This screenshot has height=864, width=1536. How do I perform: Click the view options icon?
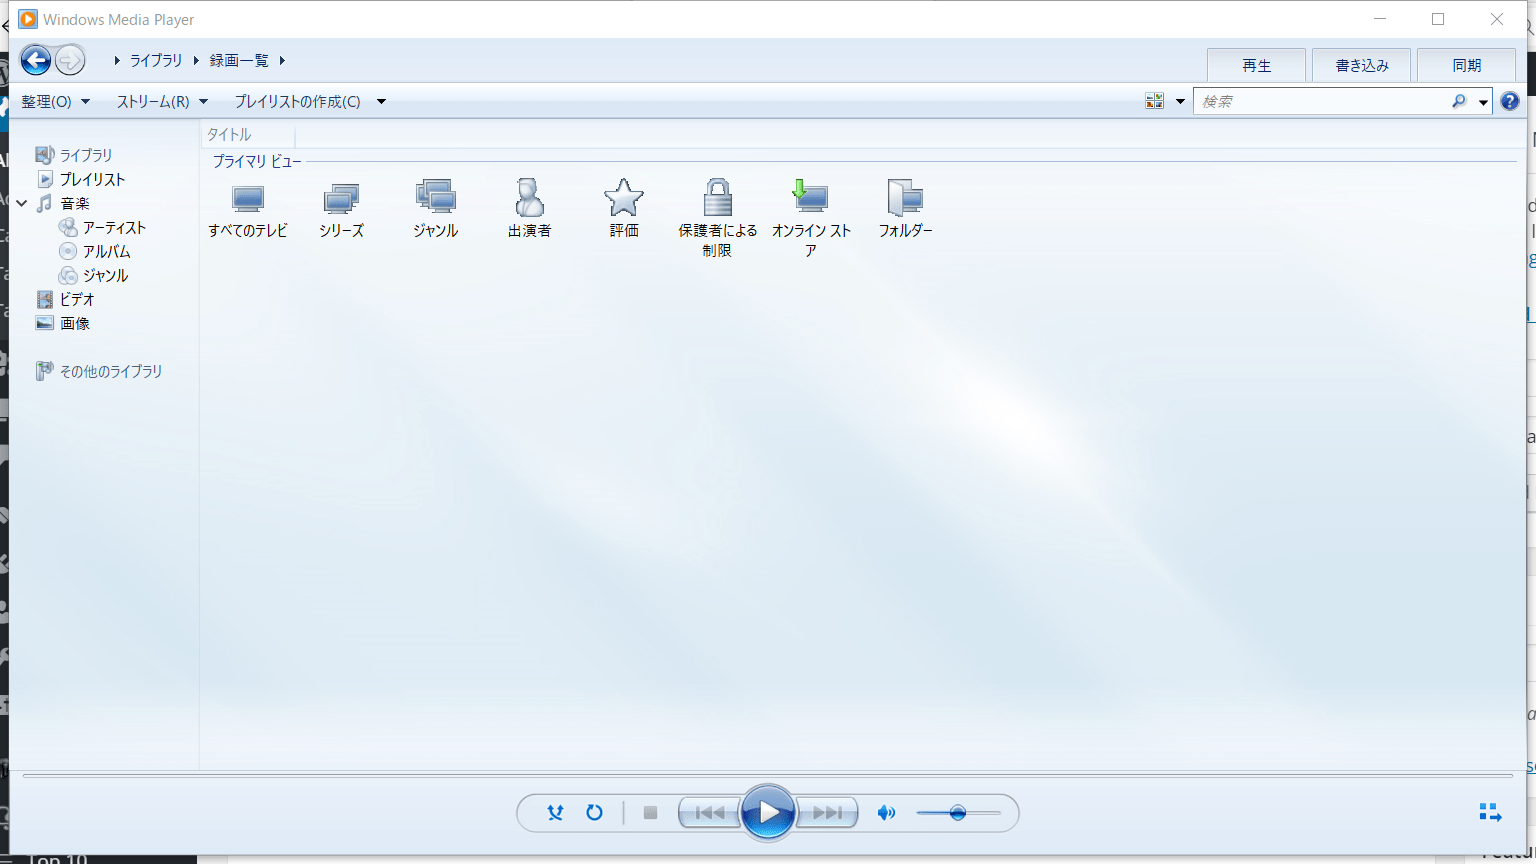[1155, 101]
